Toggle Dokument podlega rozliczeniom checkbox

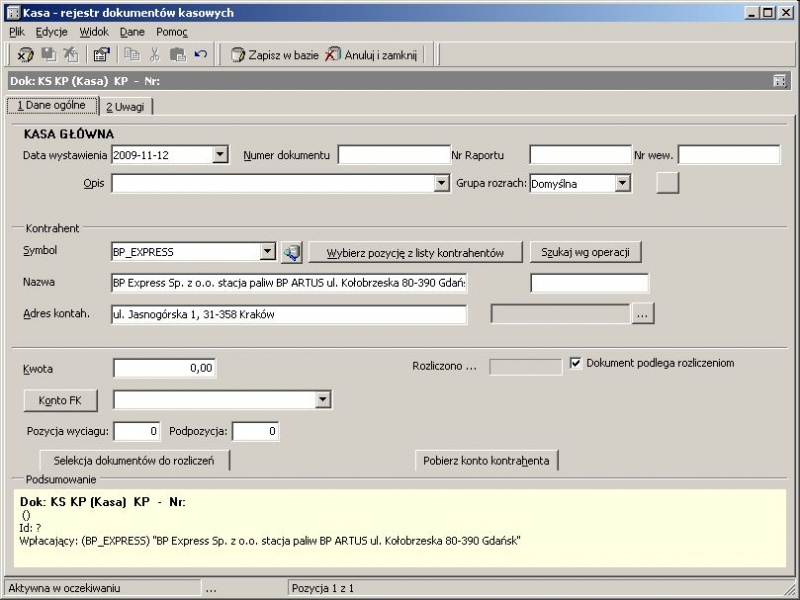pyautogui.click(x=576, y=363)
